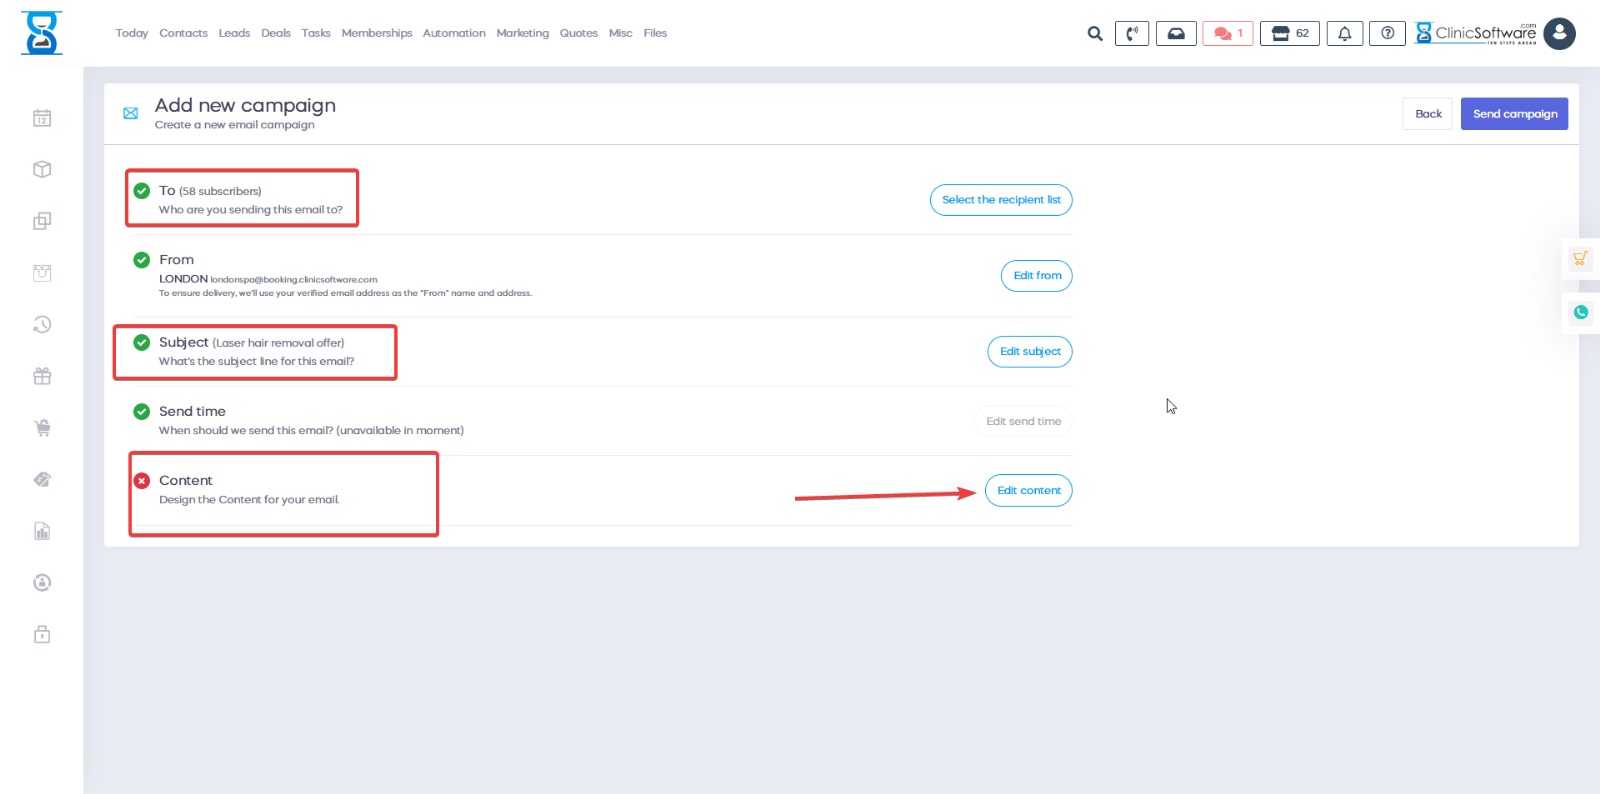Click the gift box sidebar icon
Screen dimensions: 1600x794
[x=42, y=377]
